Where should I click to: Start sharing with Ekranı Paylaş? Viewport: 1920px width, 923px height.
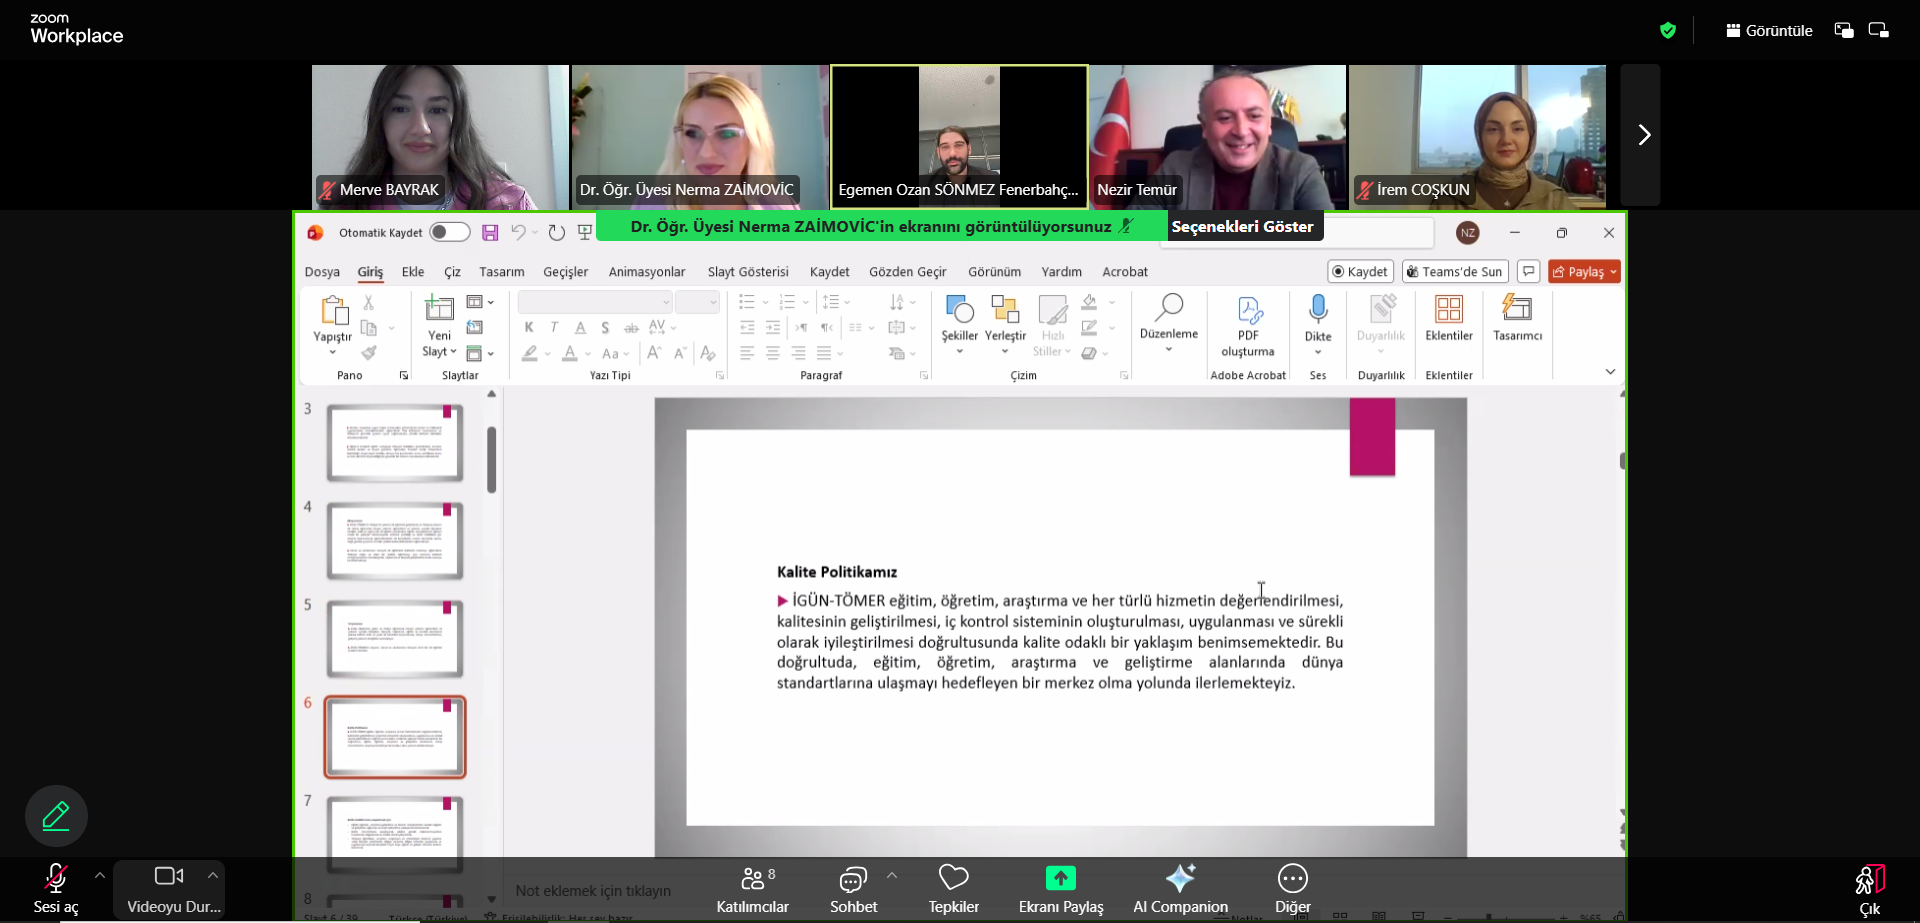click(x=1060, y=888)
